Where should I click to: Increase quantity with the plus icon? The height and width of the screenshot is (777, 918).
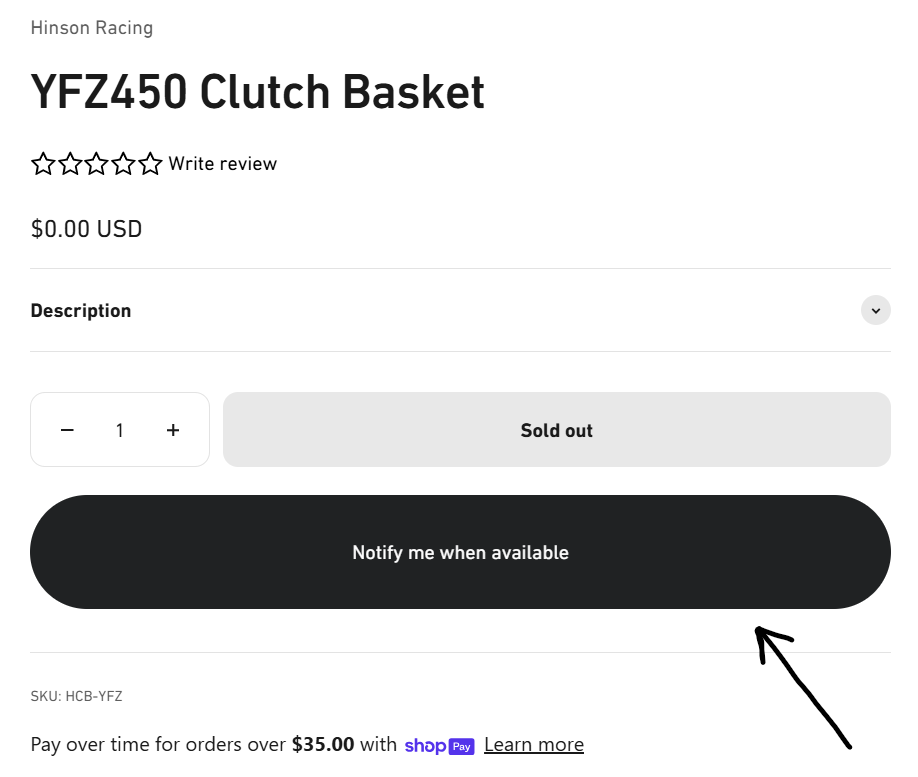click(x=173, y=430)
